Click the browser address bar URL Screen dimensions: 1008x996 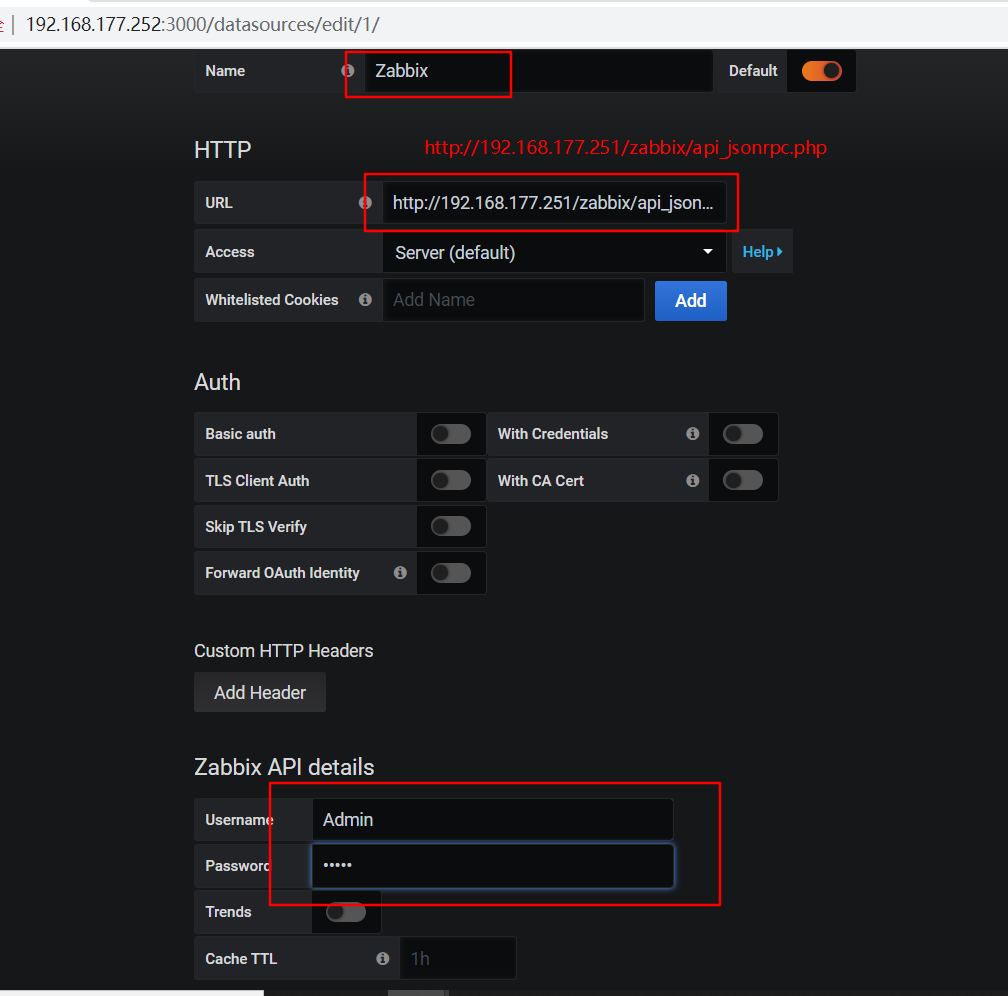(x=202, y=24)
